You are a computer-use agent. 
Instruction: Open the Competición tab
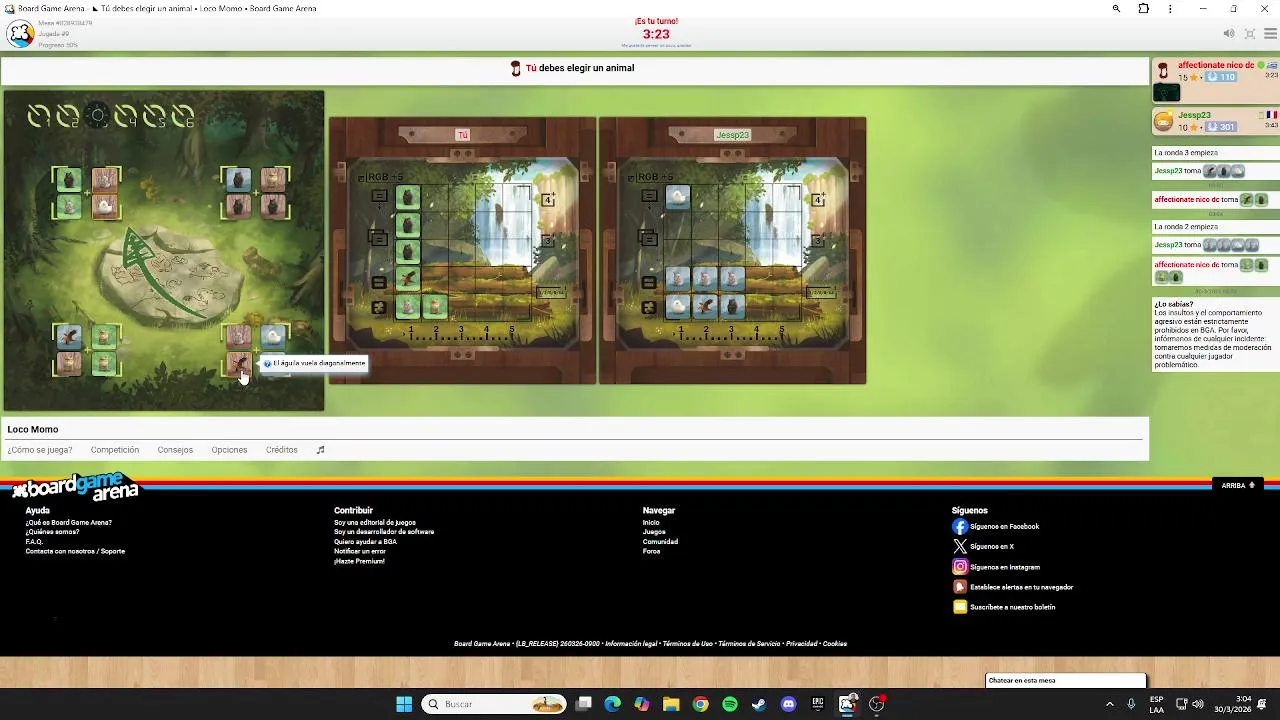[x=115, y=450]
